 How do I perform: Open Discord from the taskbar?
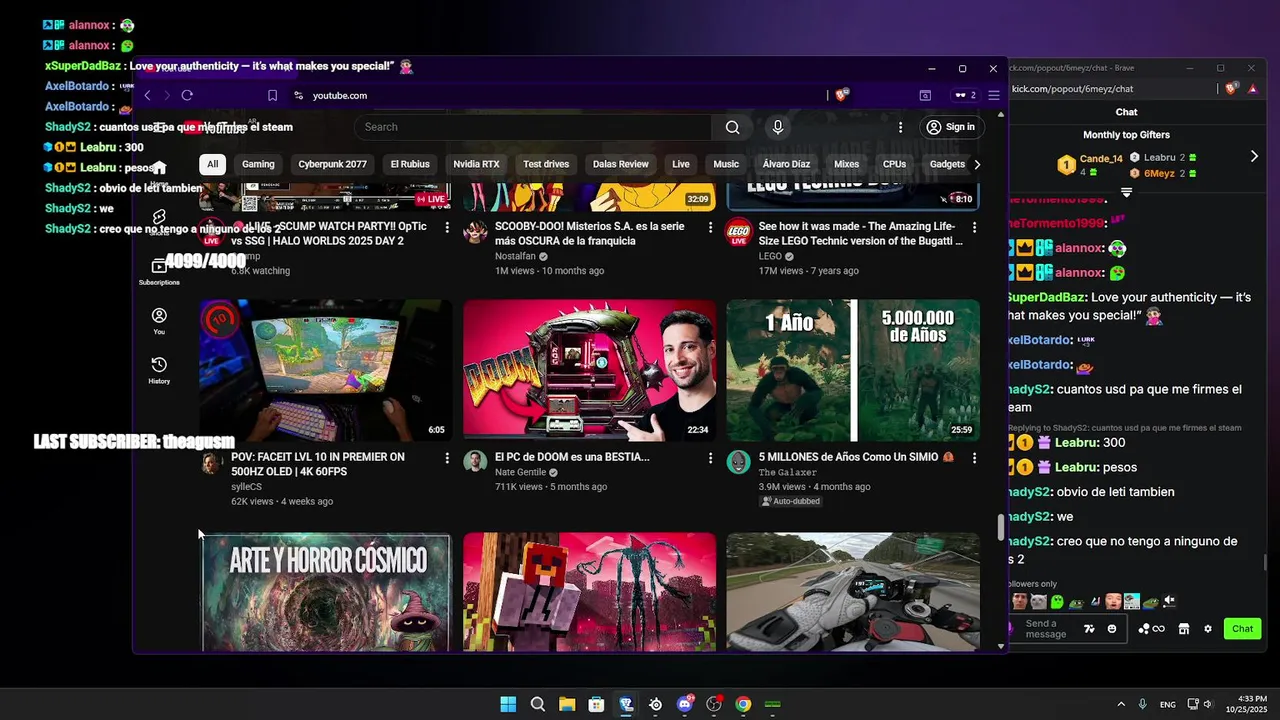(x=685, y=704)
